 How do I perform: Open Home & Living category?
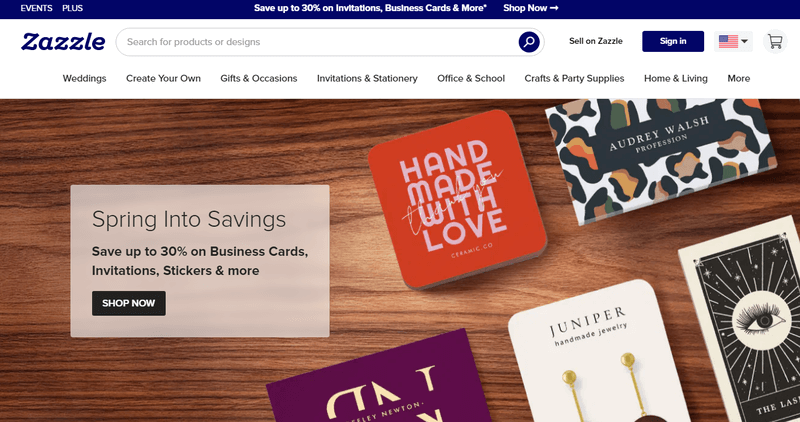coord(676,79)
